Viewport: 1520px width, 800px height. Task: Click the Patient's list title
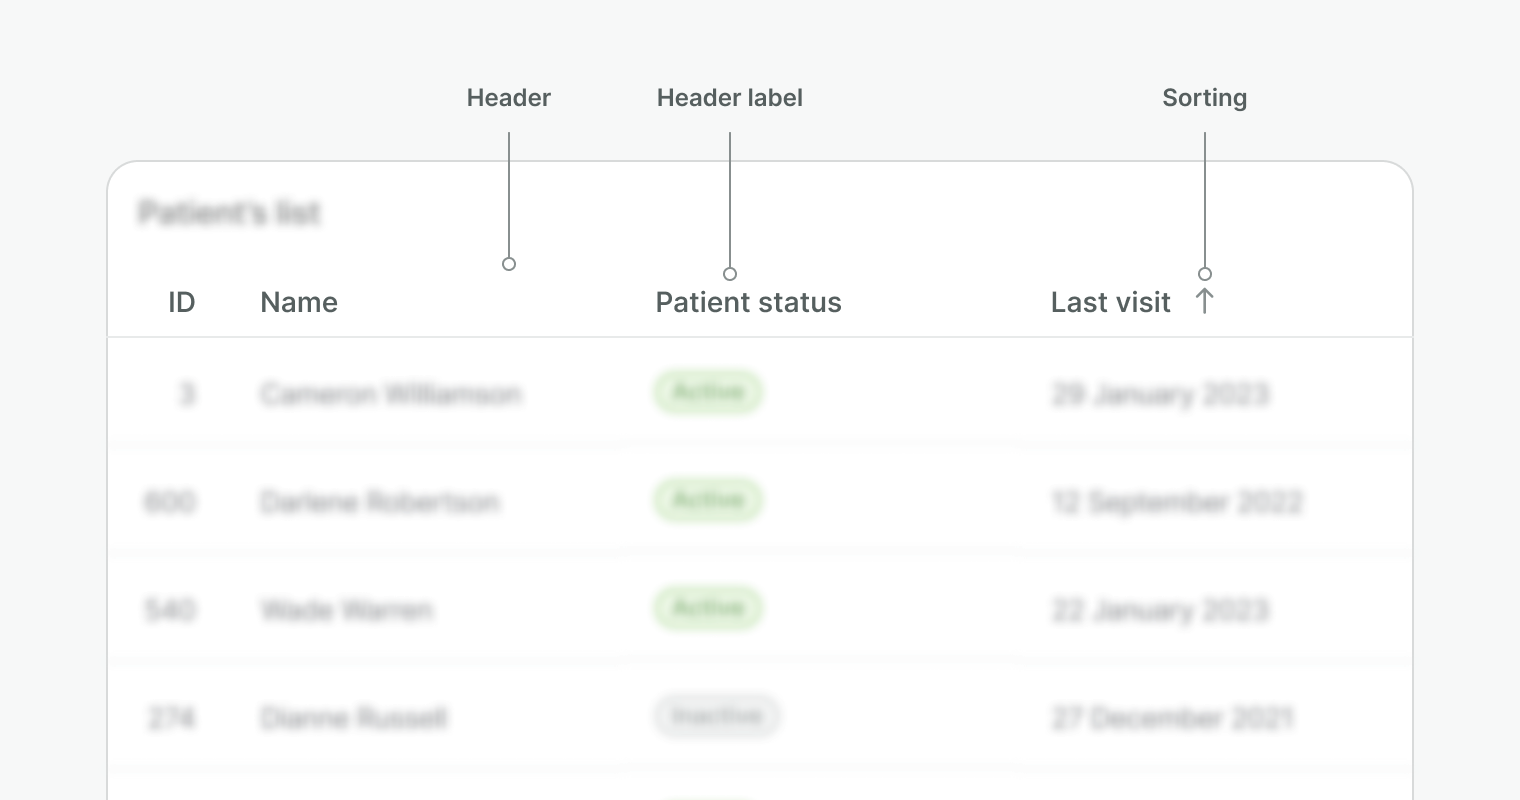point(230,213)
